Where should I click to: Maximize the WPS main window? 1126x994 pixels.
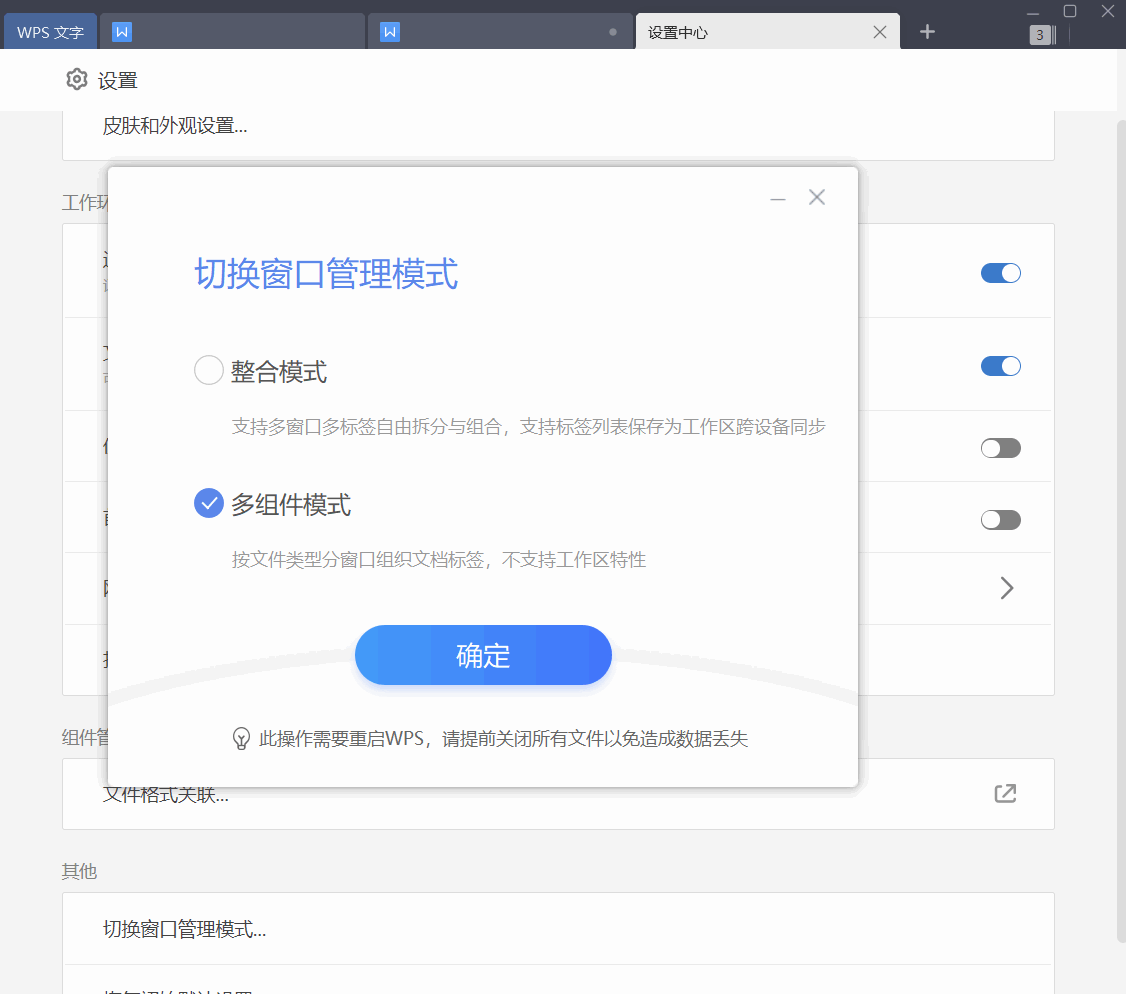click(x=1069, y=11)
